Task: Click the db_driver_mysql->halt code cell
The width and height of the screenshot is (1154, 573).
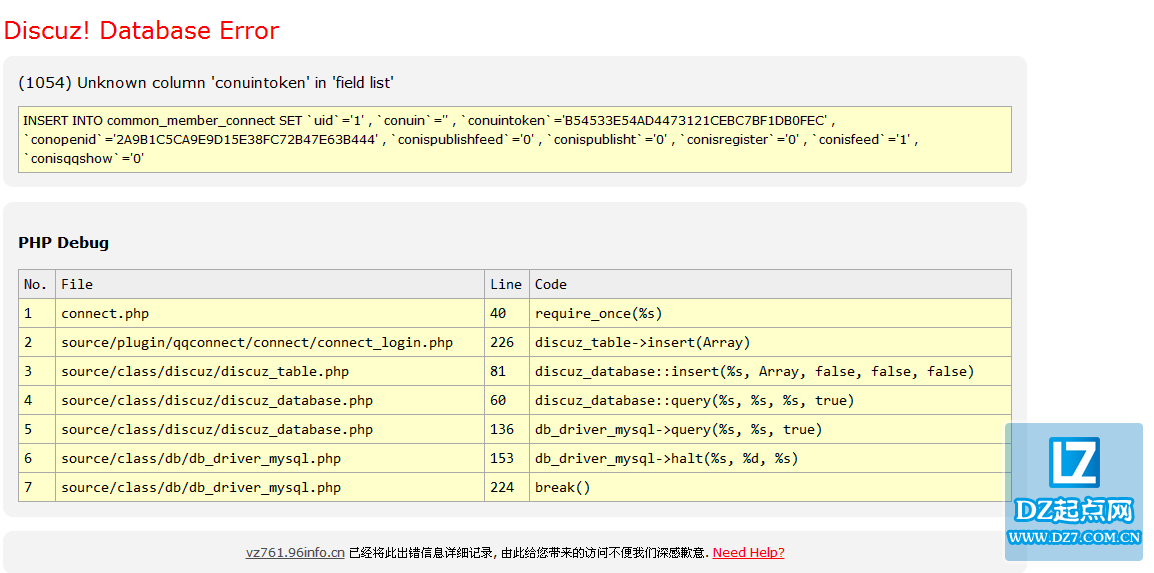Action: pos(666,458)
